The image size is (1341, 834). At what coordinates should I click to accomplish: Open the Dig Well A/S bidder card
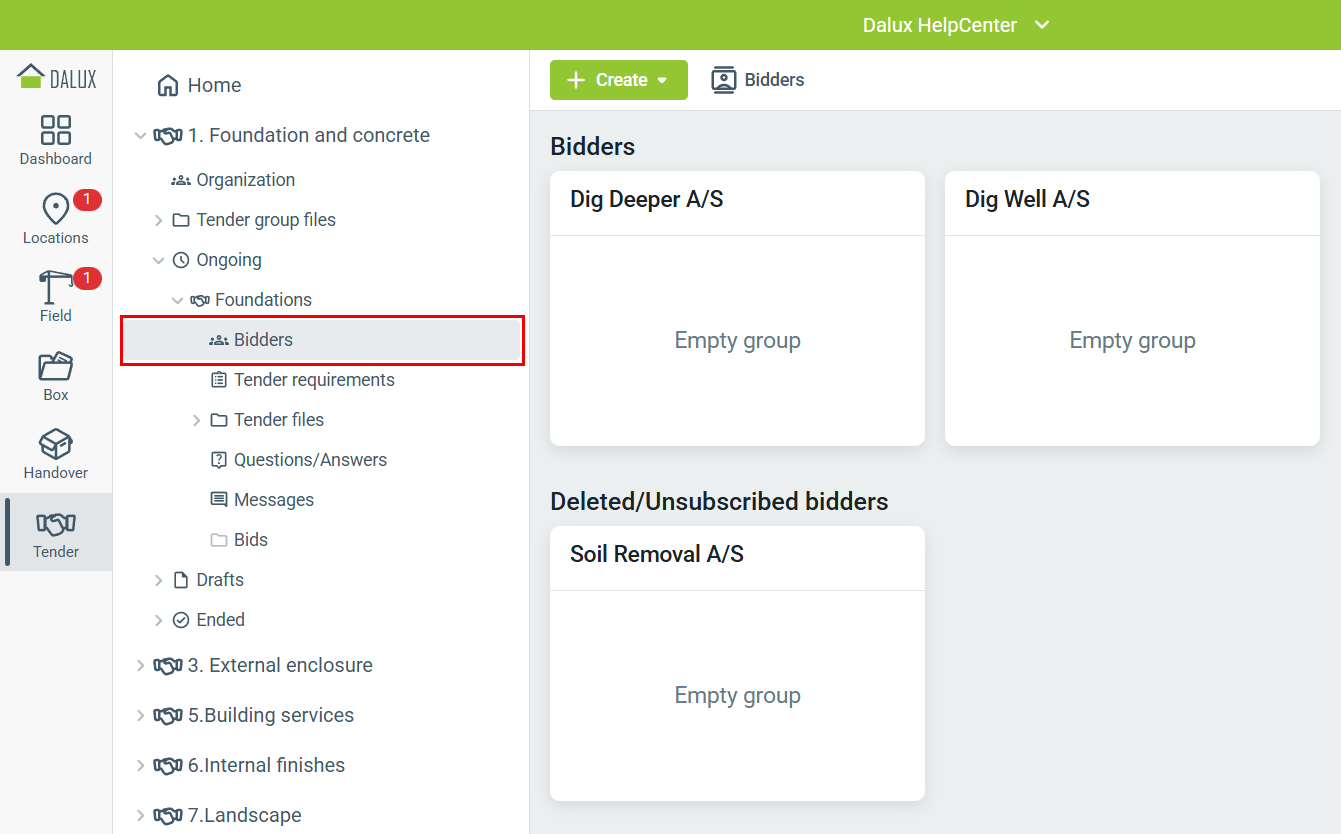coord(1132,308)
